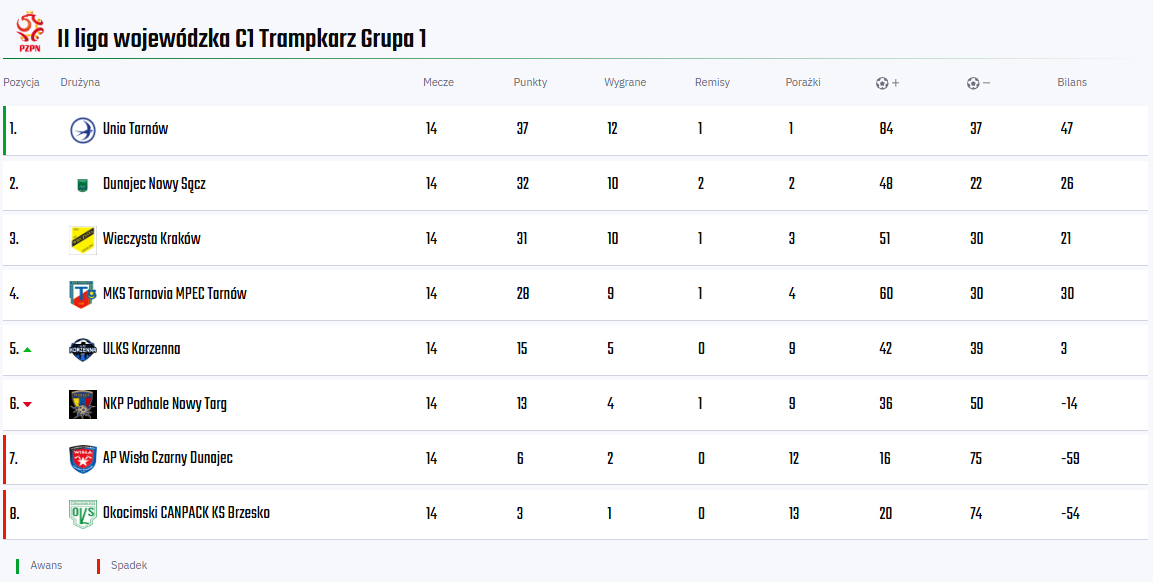The image size is (1153, 582).
Task: Click the green up arrow beside position 5
Action: (x=27, y=349)
